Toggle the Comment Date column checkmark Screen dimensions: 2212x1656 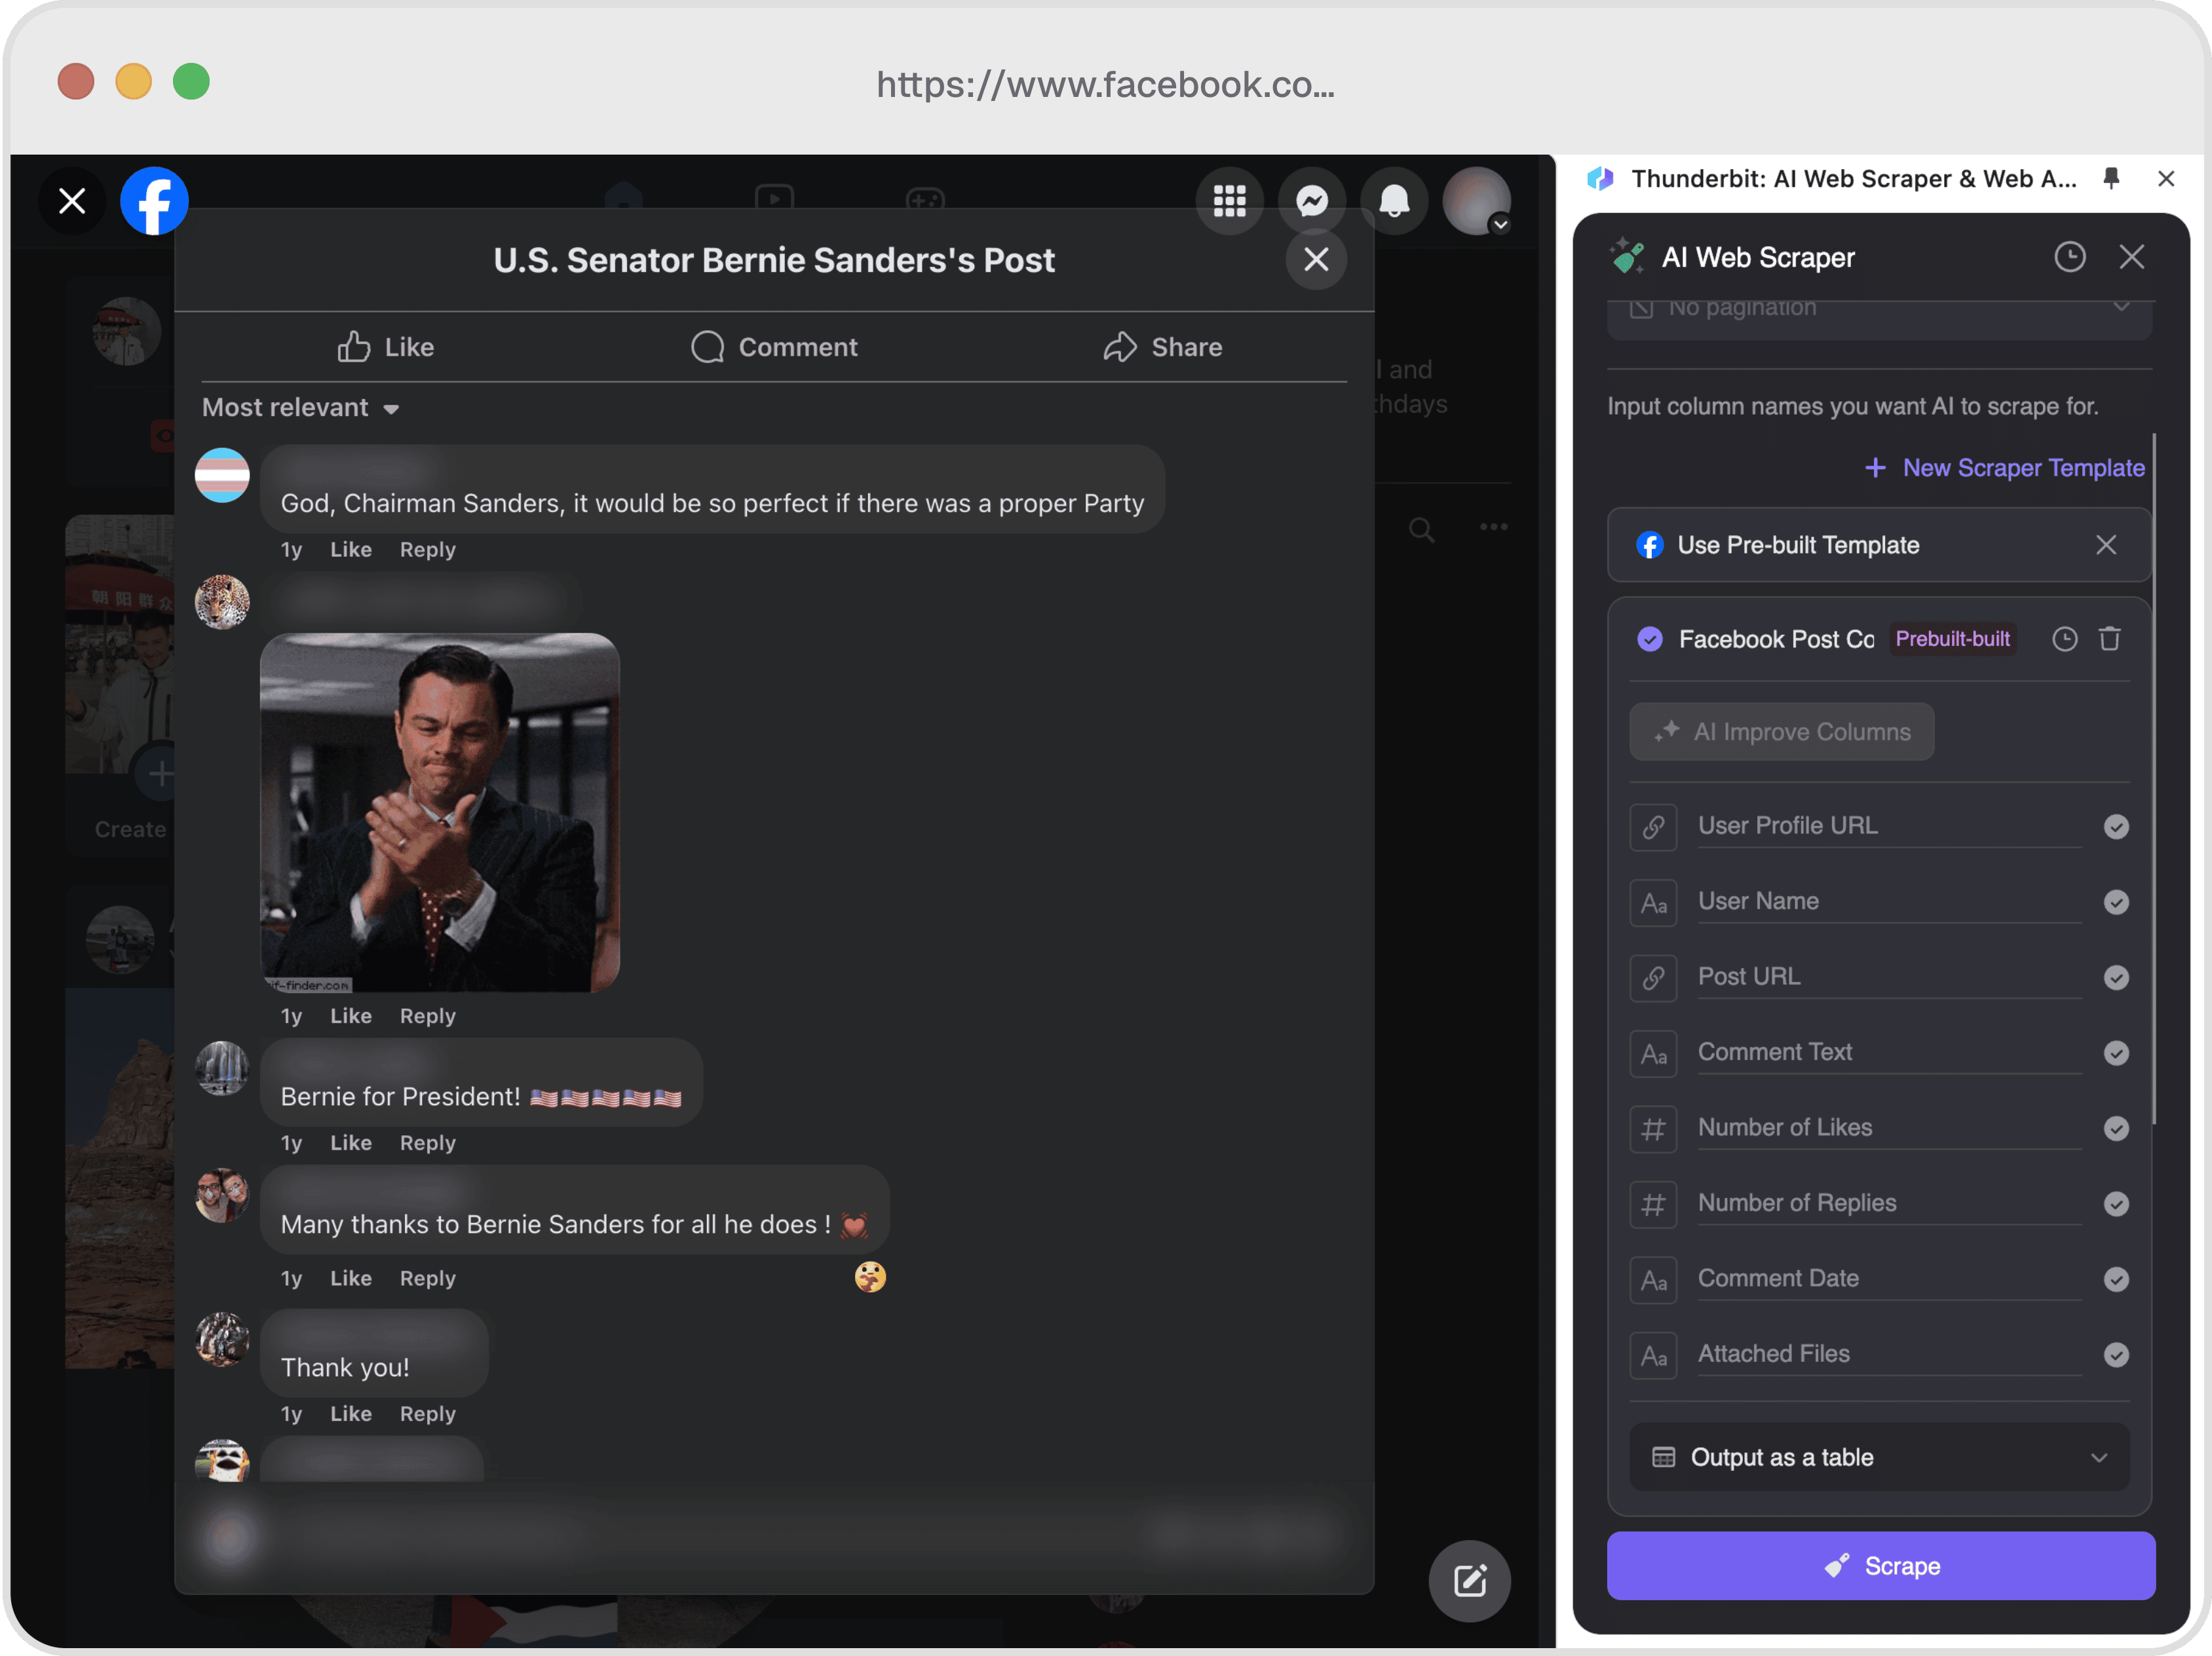[2115, 1280]
